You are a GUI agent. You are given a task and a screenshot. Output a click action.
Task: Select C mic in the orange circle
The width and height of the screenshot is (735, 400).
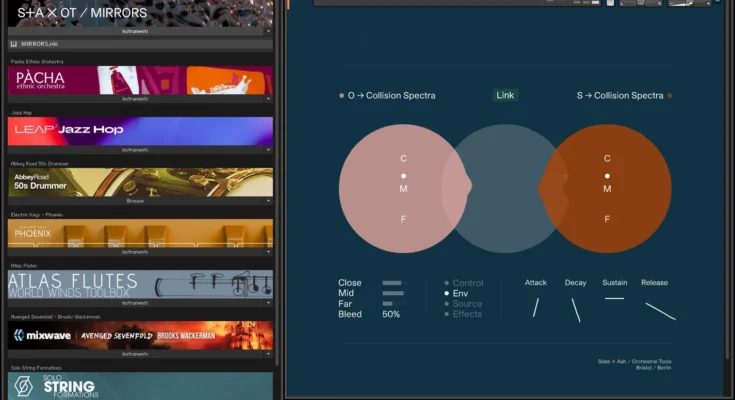coord(607,158)
